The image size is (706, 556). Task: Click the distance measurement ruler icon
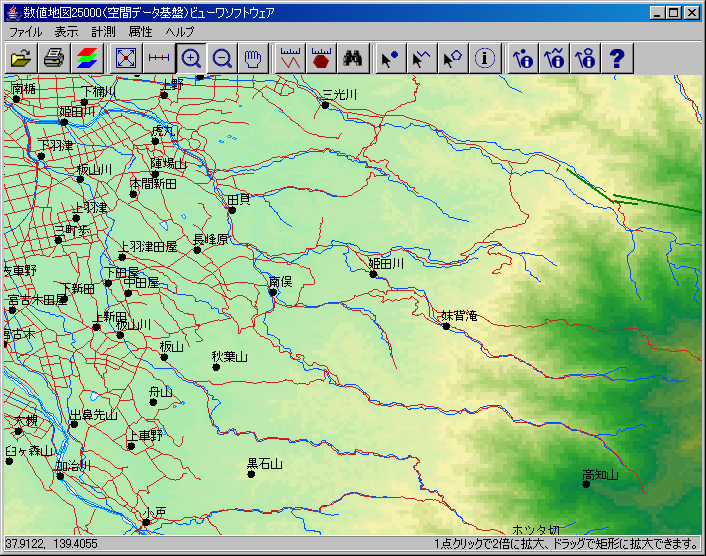[x=290, y=59]
